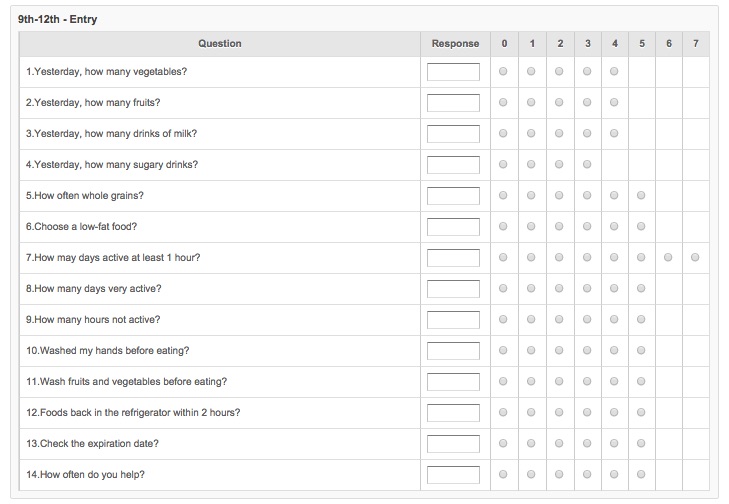Viewport: 729px width, 504px height.
Task: Select 6 for days active at least 1 hour
Action: point(668,258)
